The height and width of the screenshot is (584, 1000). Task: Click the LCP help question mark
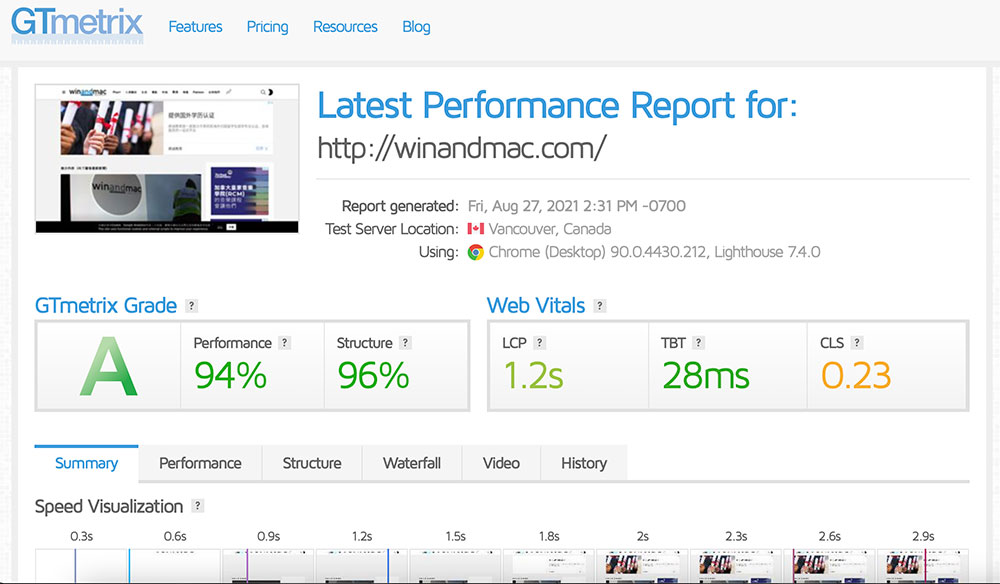click(540, 343)
